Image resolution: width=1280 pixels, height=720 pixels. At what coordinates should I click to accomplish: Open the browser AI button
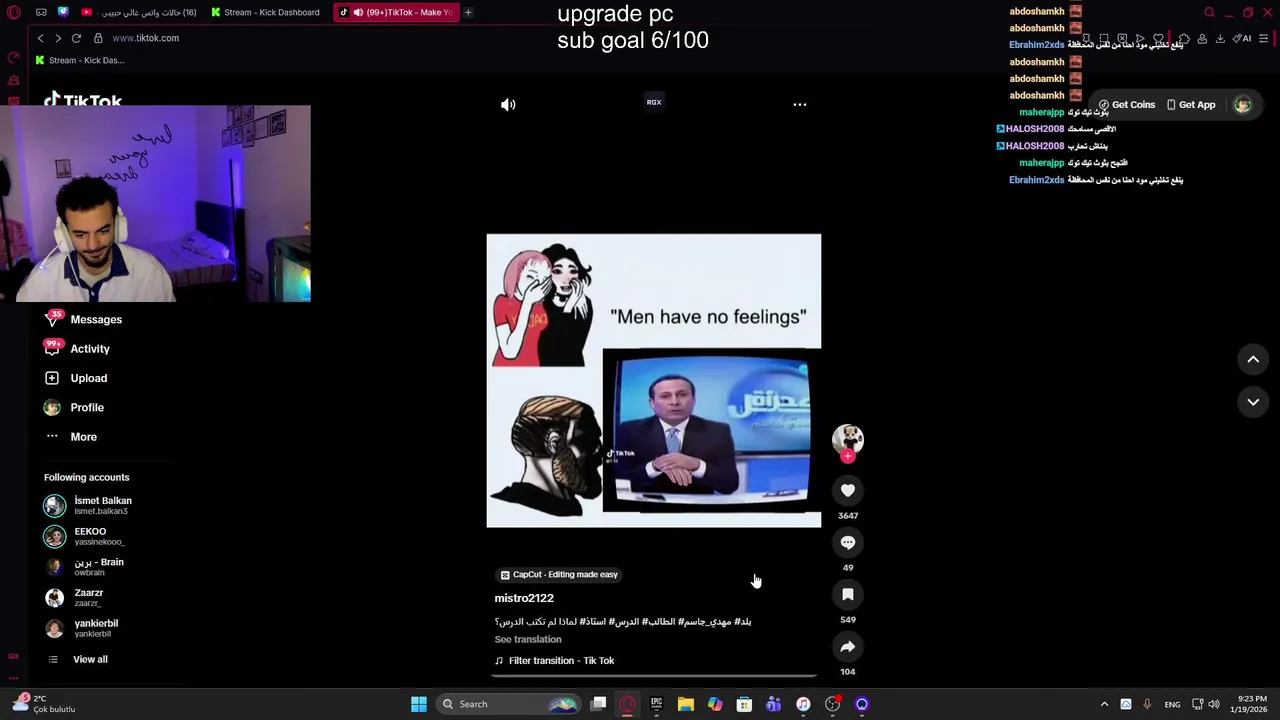pos(1242,38)
